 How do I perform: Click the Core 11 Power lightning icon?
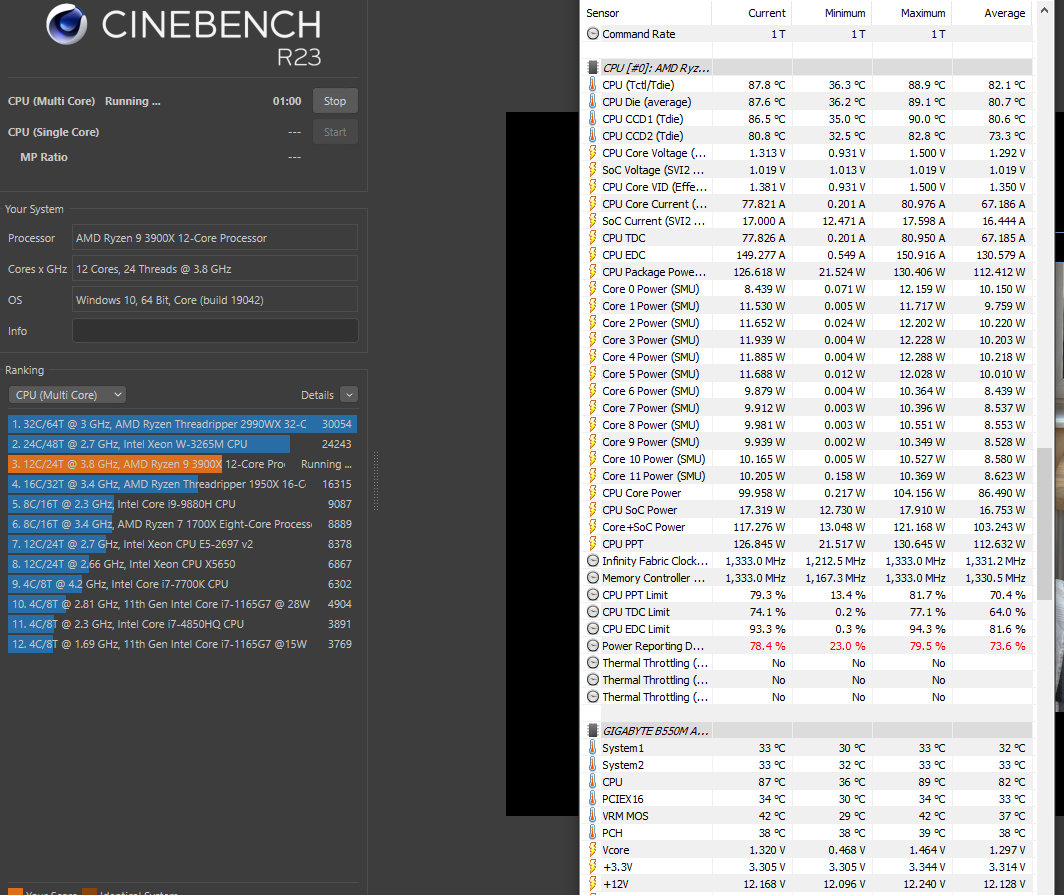[592, 476]
